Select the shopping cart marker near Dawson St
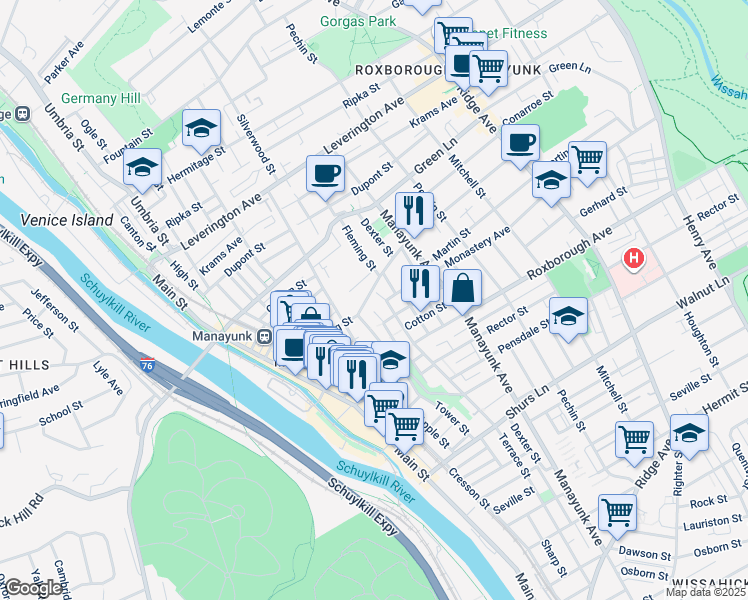The image size is (748, 600). pos(617,513)
